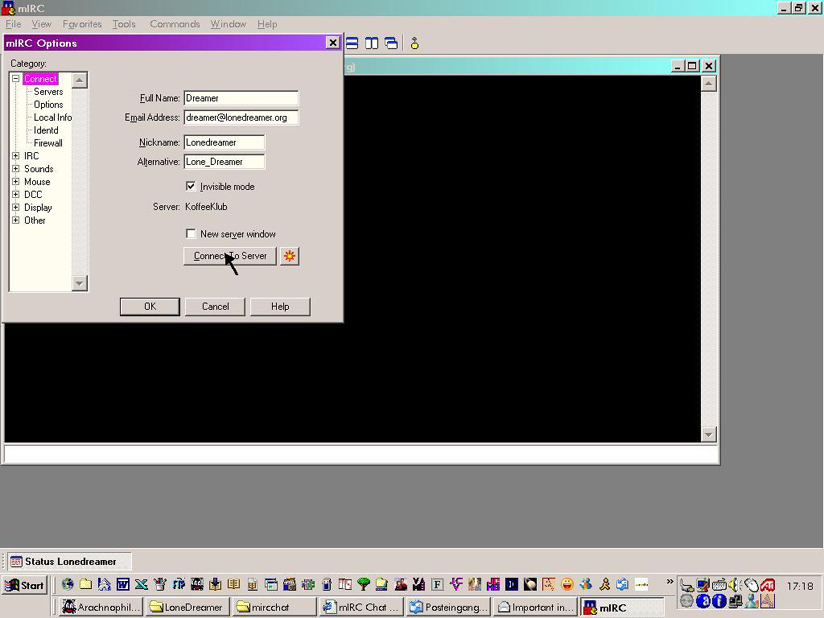Click OK in mIRC Options
Image resolution: width=824 pixels, height=618 pixels.
pos(150,306)
